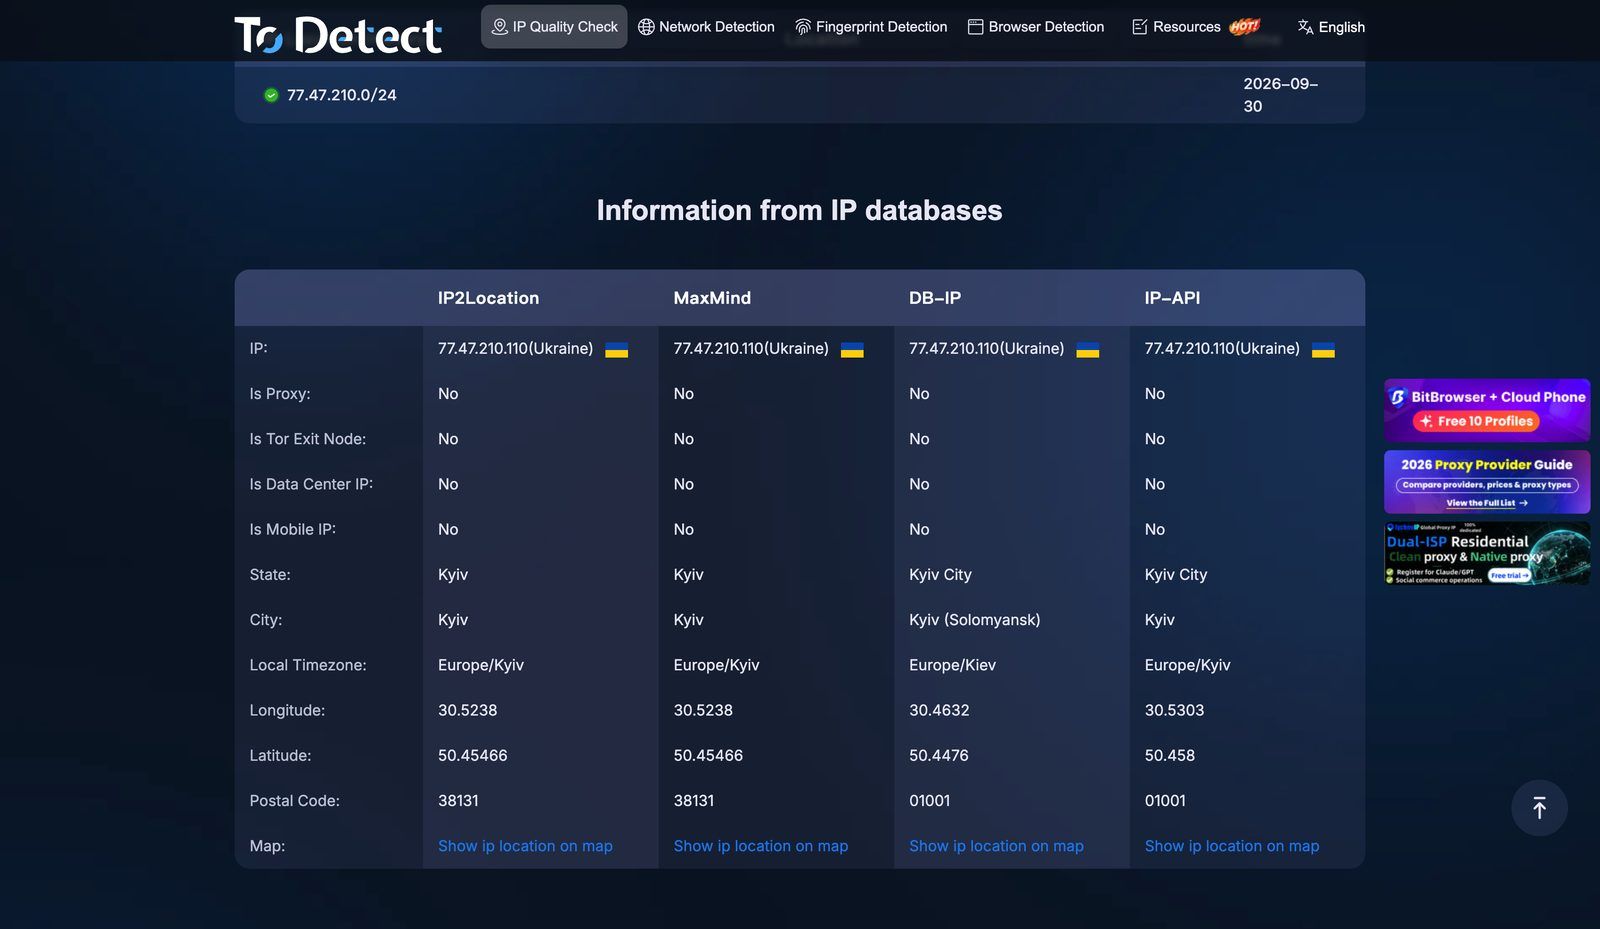Show MaxMind ip location on map
The width and height of the screenshot is (1600, 929).
[761, 846]
